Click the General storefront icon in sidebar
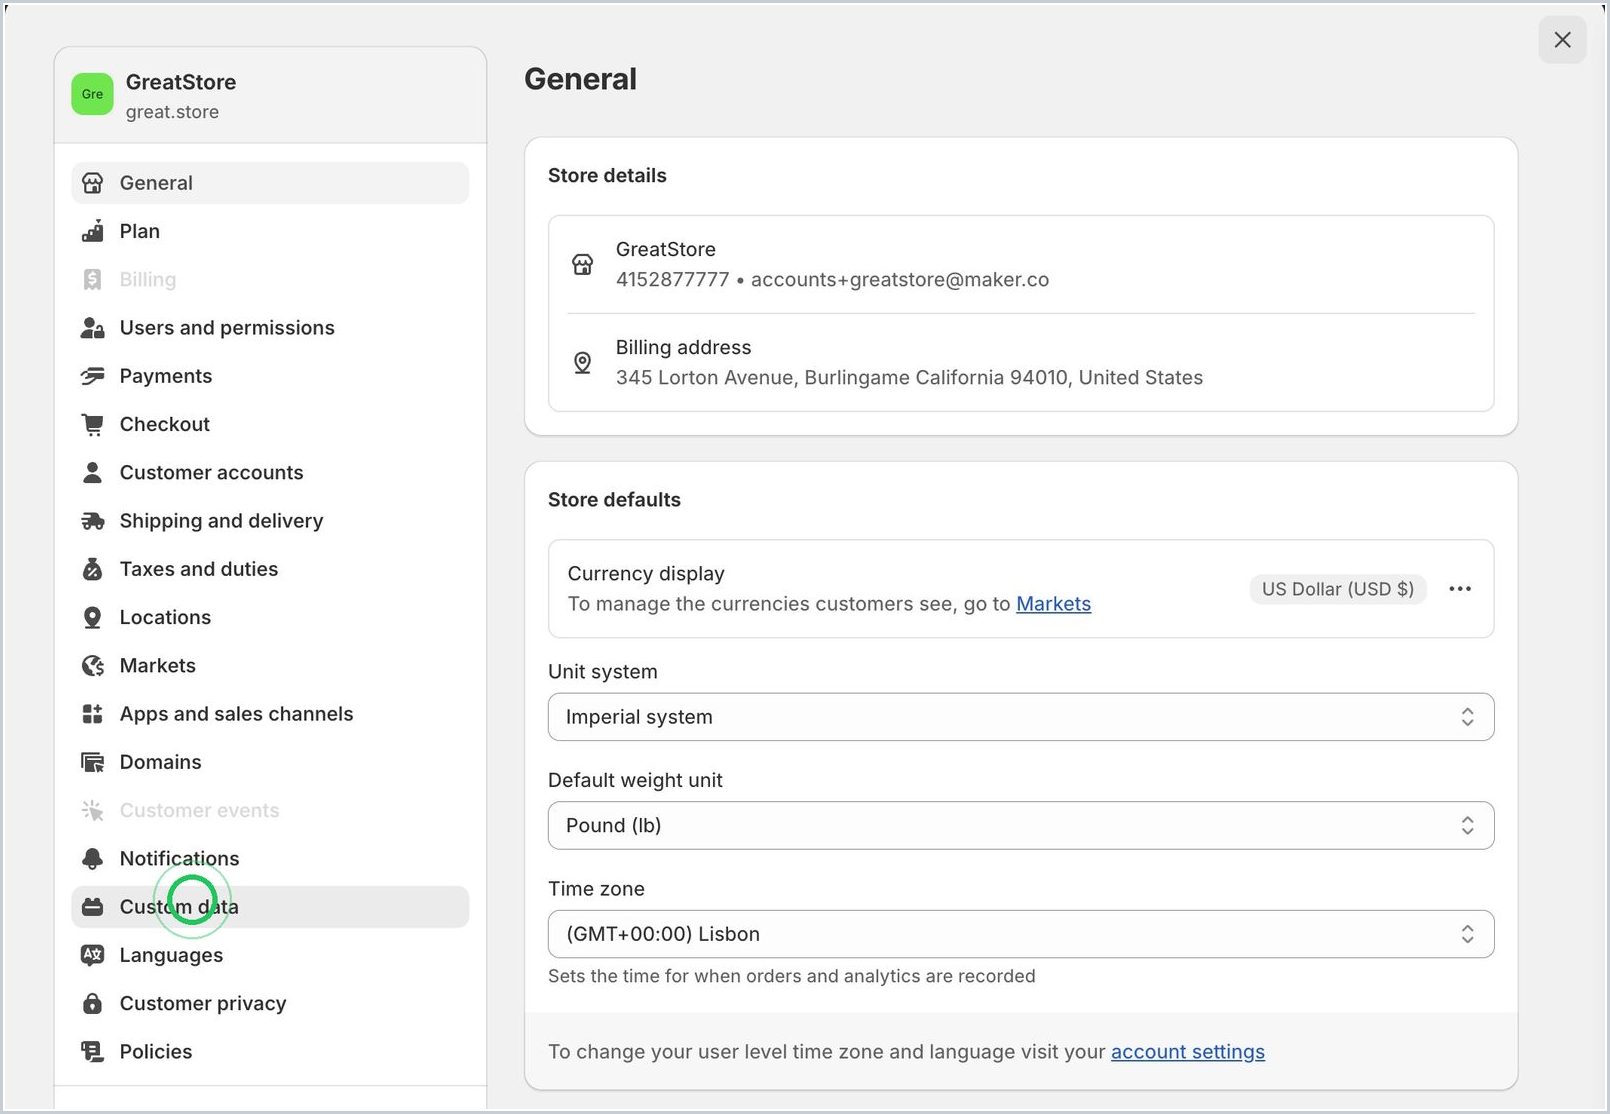The image size is (1610, 1114). pyautogui.click(x=92, y=183)
